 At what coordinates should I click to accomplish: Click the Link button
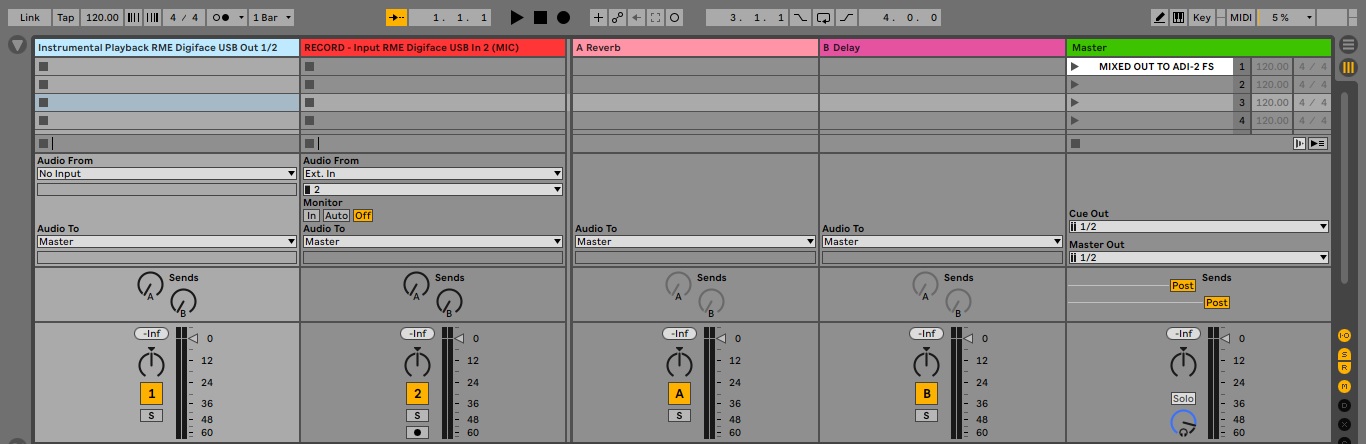[x=30, y=17]
